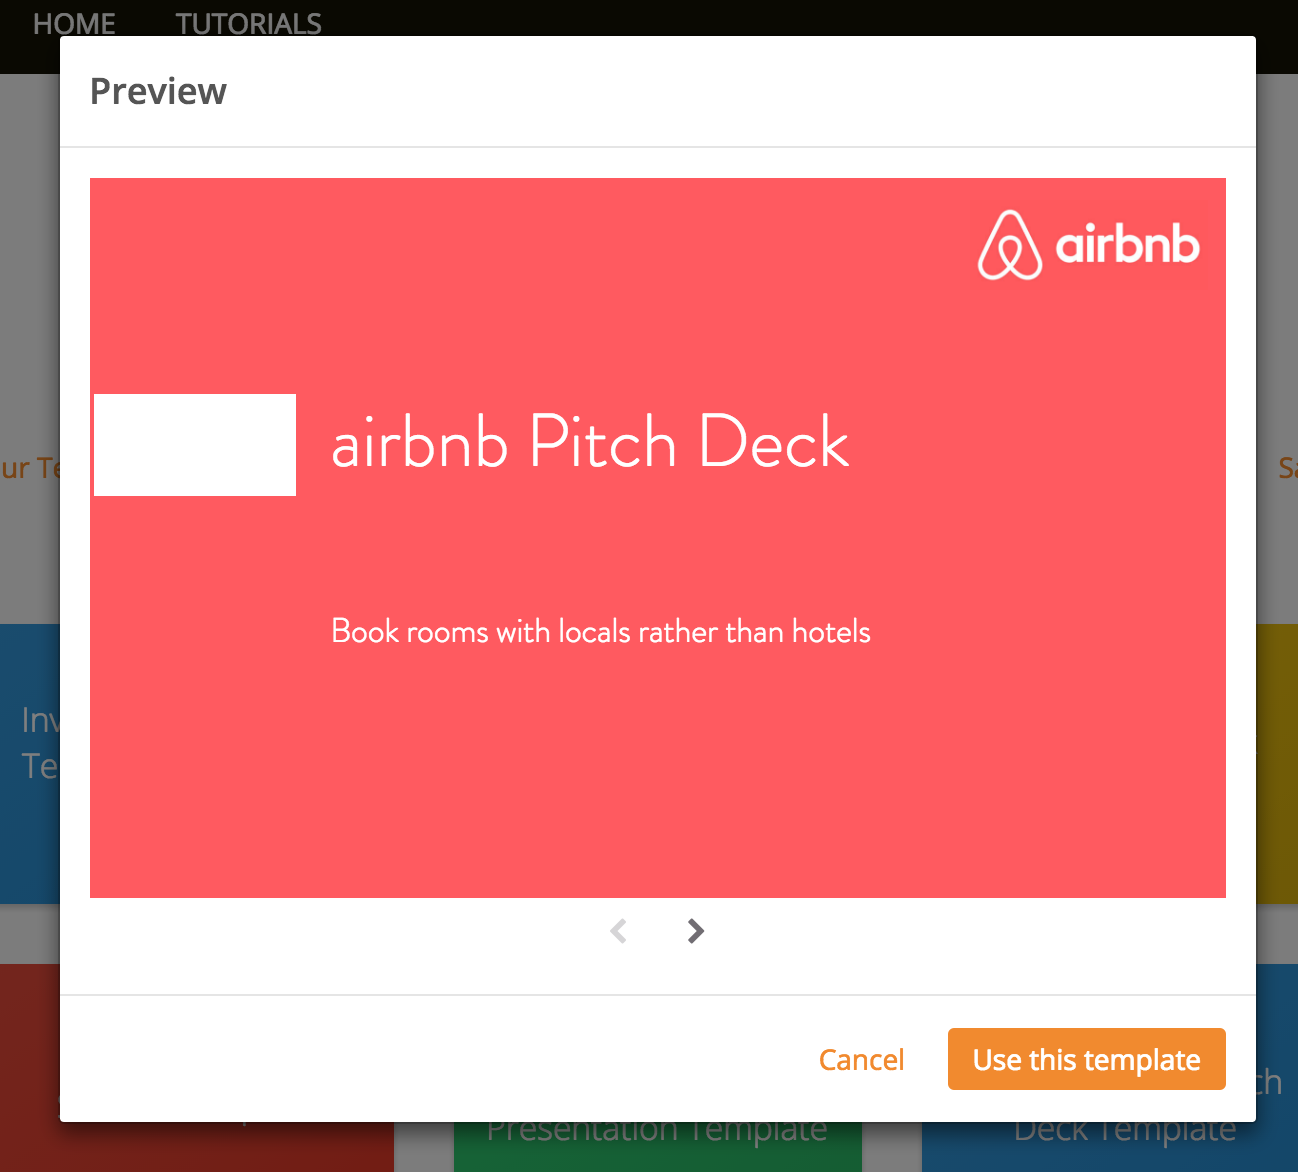
Task: Cancel the template preview
Action: pyautogui.click(x=861, y=1059)
